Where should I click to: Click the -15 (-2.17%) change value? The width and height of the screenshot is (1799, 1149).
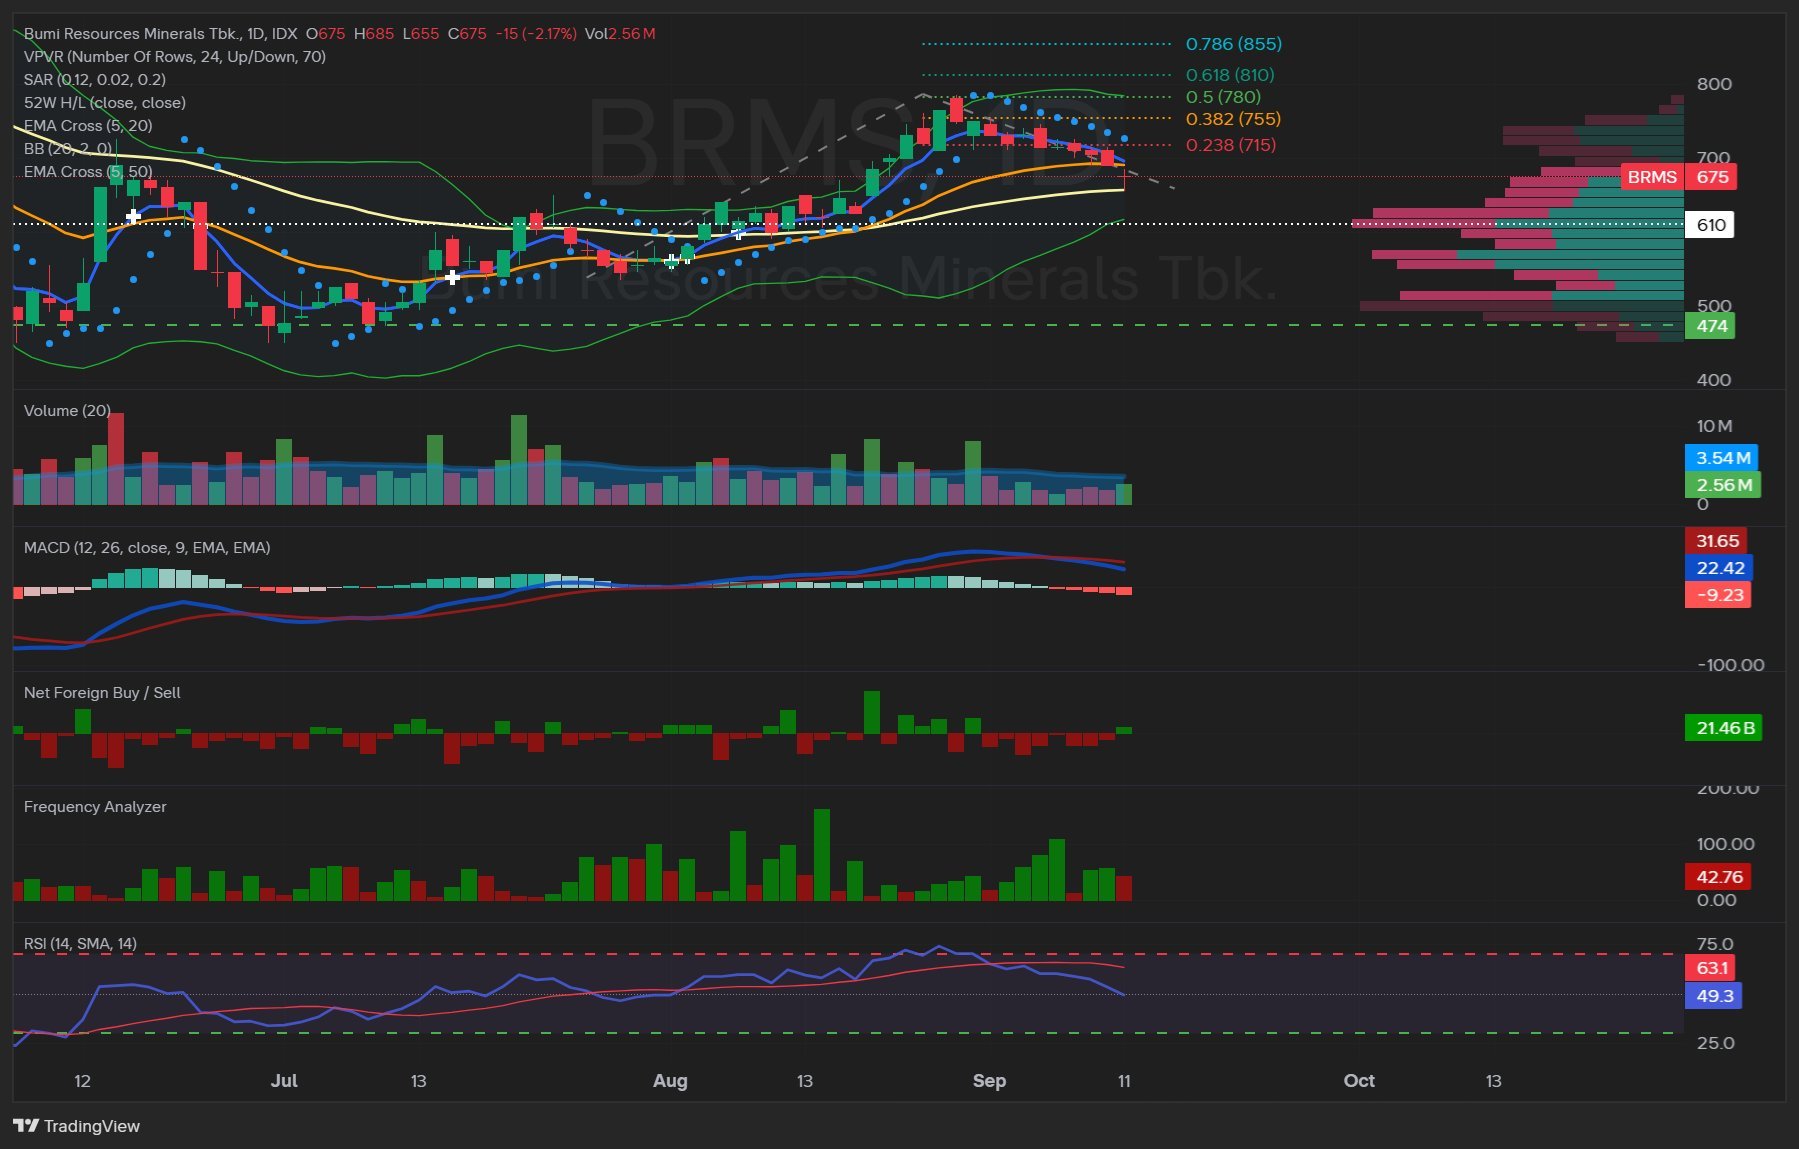536,34
